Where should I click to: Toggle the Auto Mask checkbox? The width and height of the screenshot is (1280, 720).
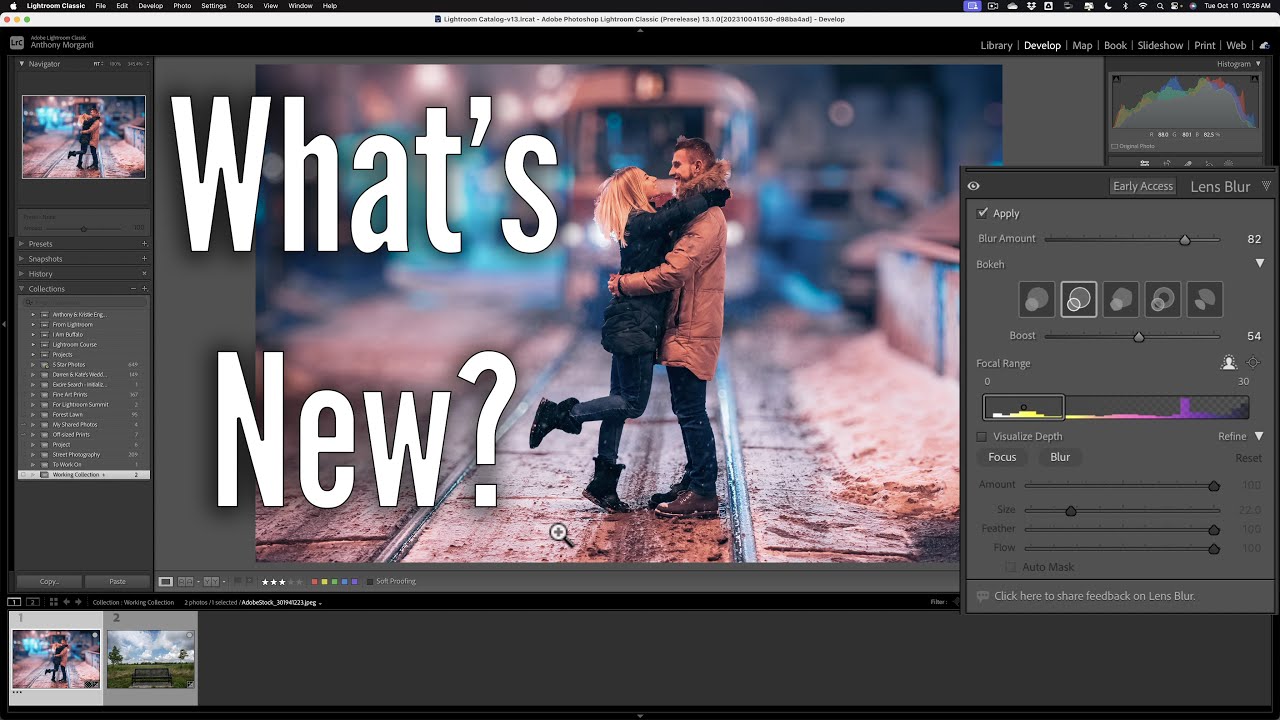click(1010, 567)
